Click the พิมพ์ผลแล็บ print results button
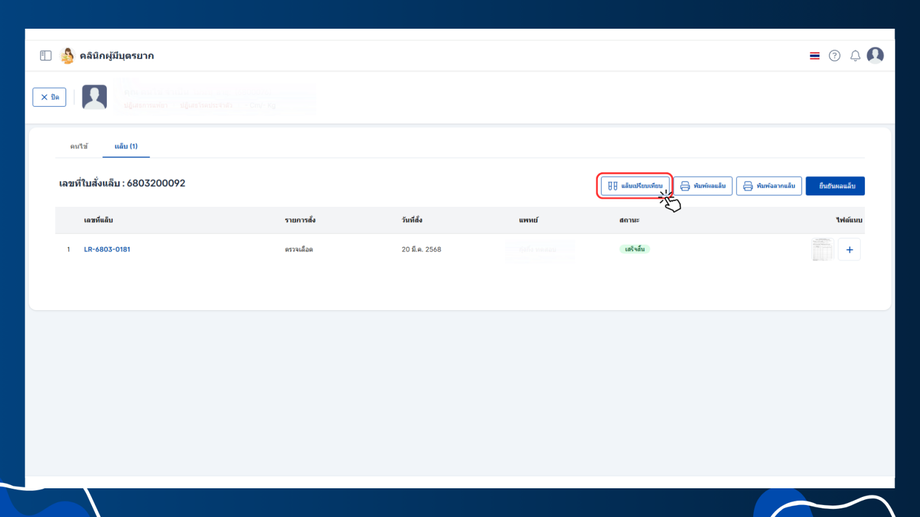Screen dimensions: 920x517 [703, 186]
